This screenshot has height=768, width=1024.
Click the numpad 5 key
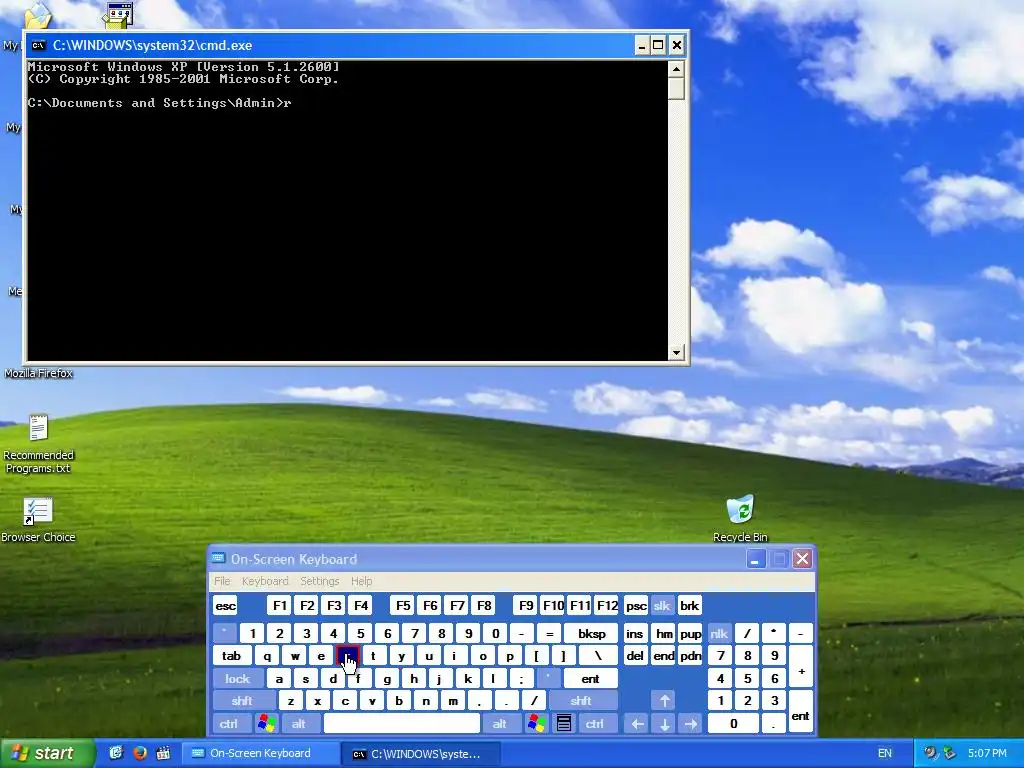tap(747, 679)
